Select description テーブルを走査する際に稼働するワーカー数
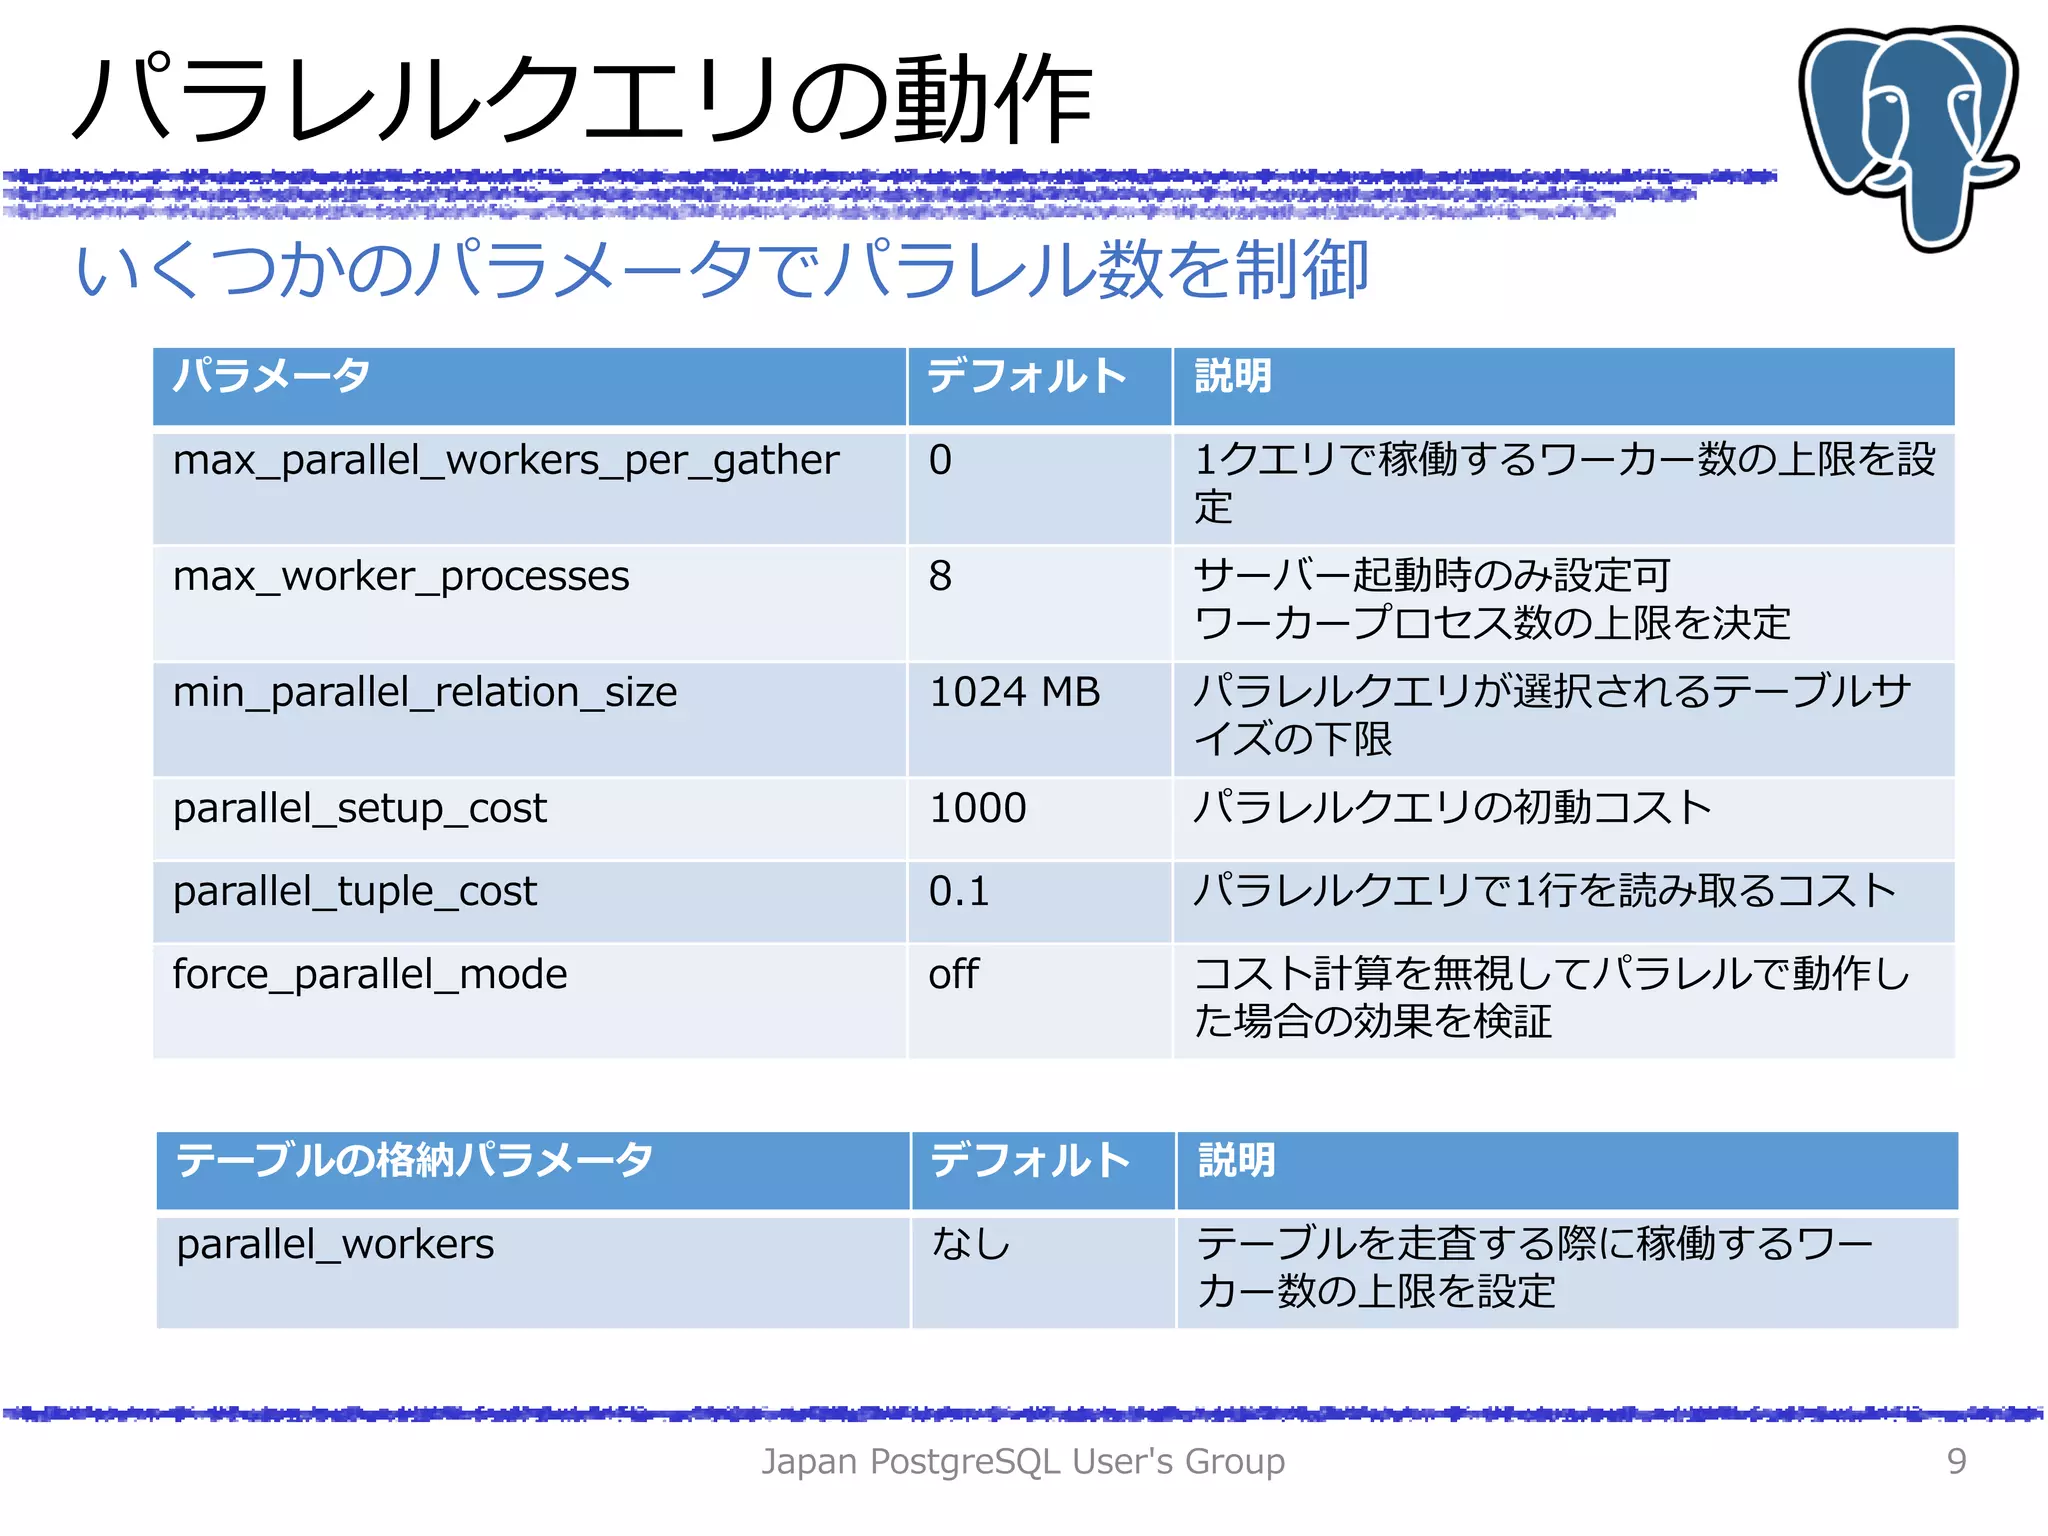Image resolution: width=2048 pixels, height=1536 pixels. [x=1534, y=1267]
